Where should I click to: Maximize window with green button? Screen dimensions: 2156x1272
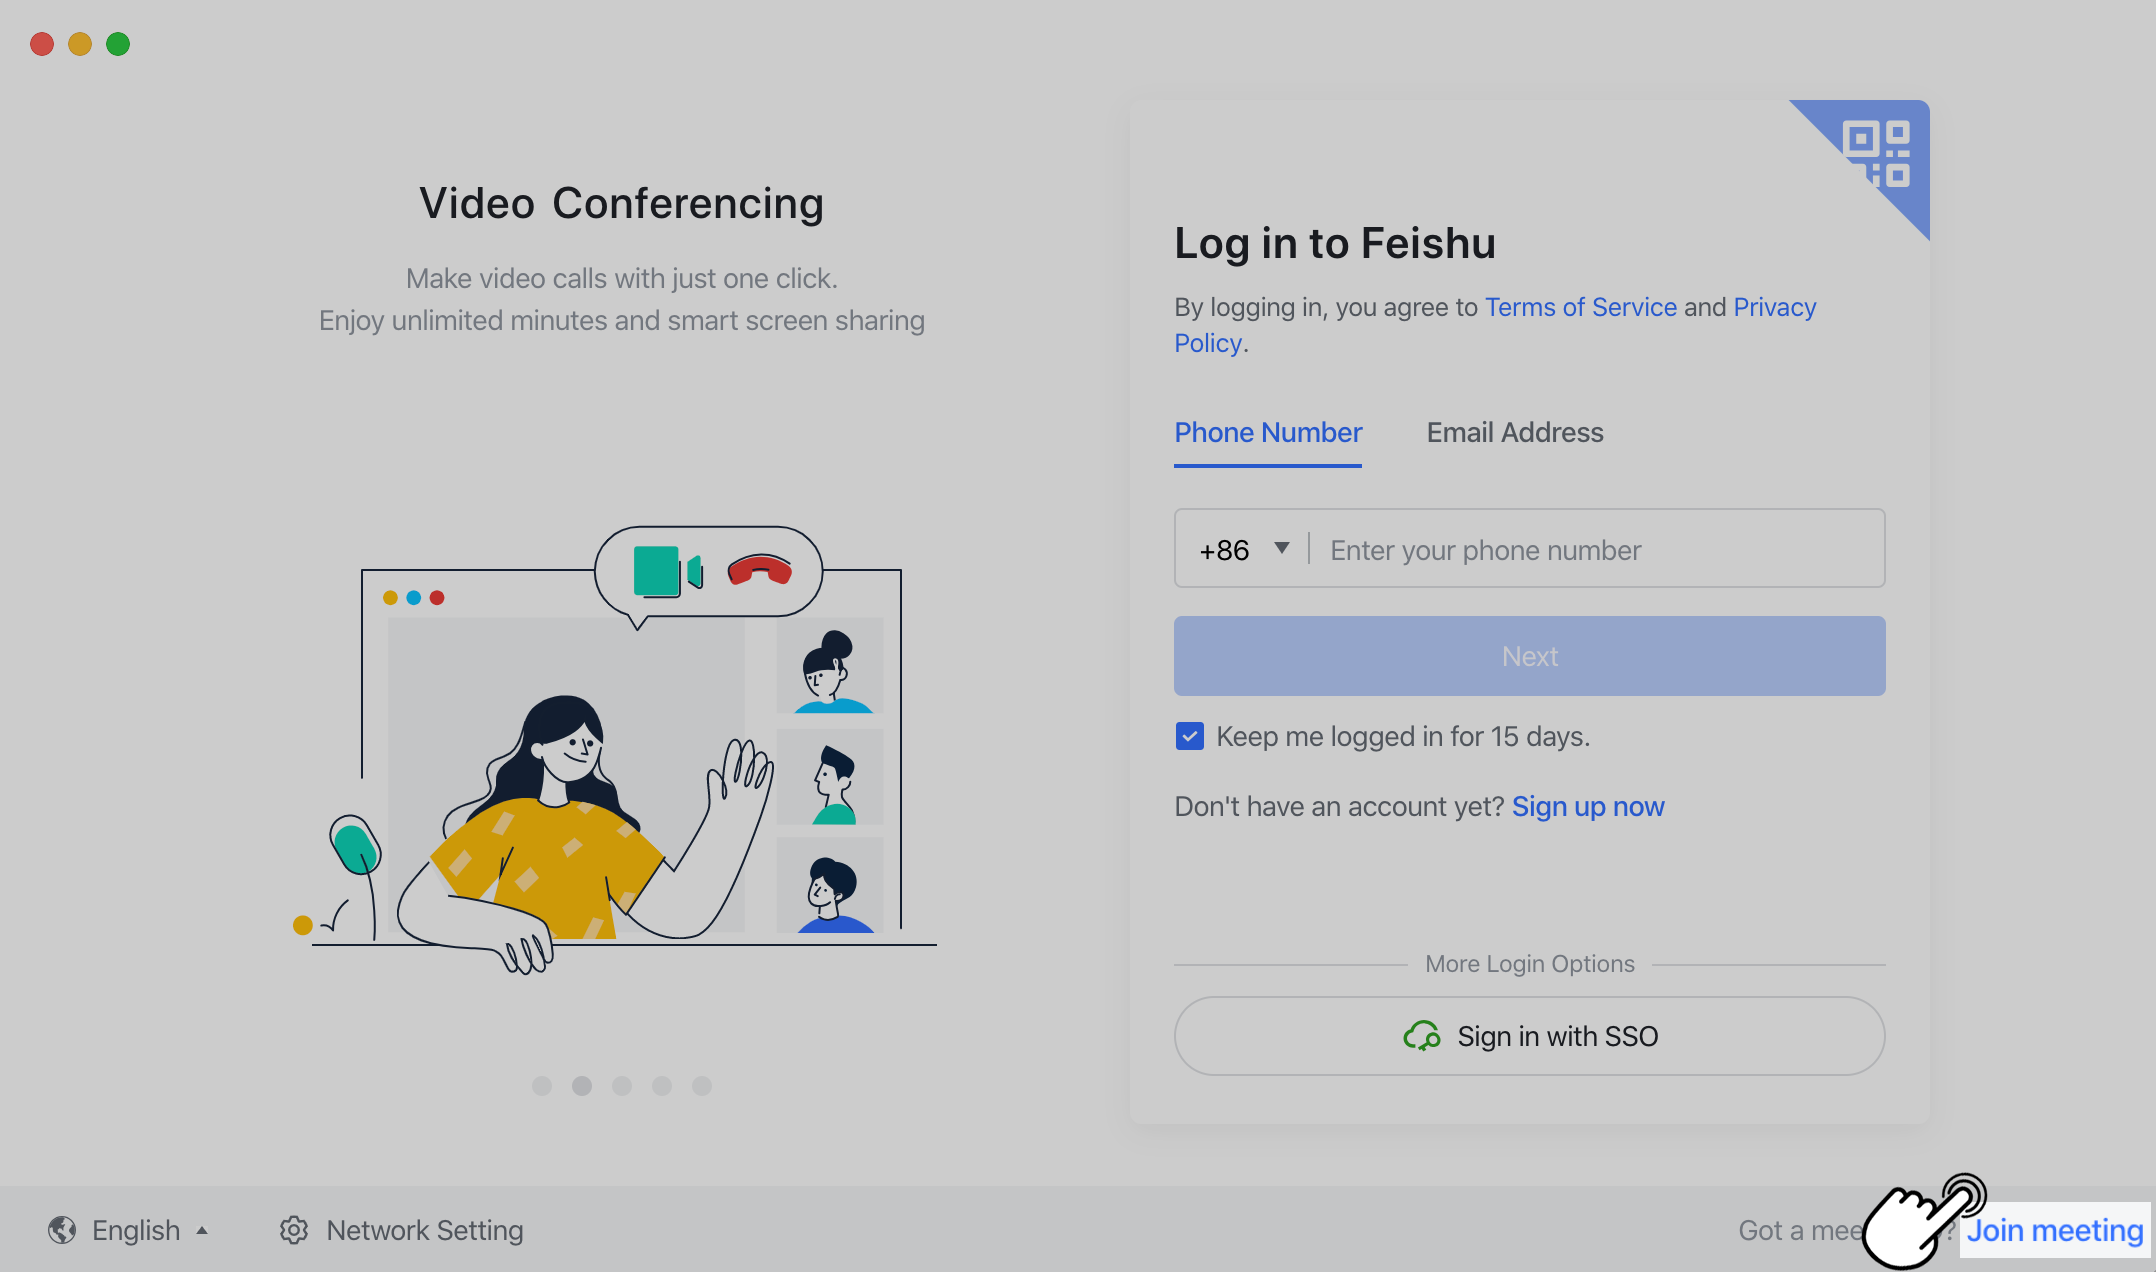coord(118,44)
